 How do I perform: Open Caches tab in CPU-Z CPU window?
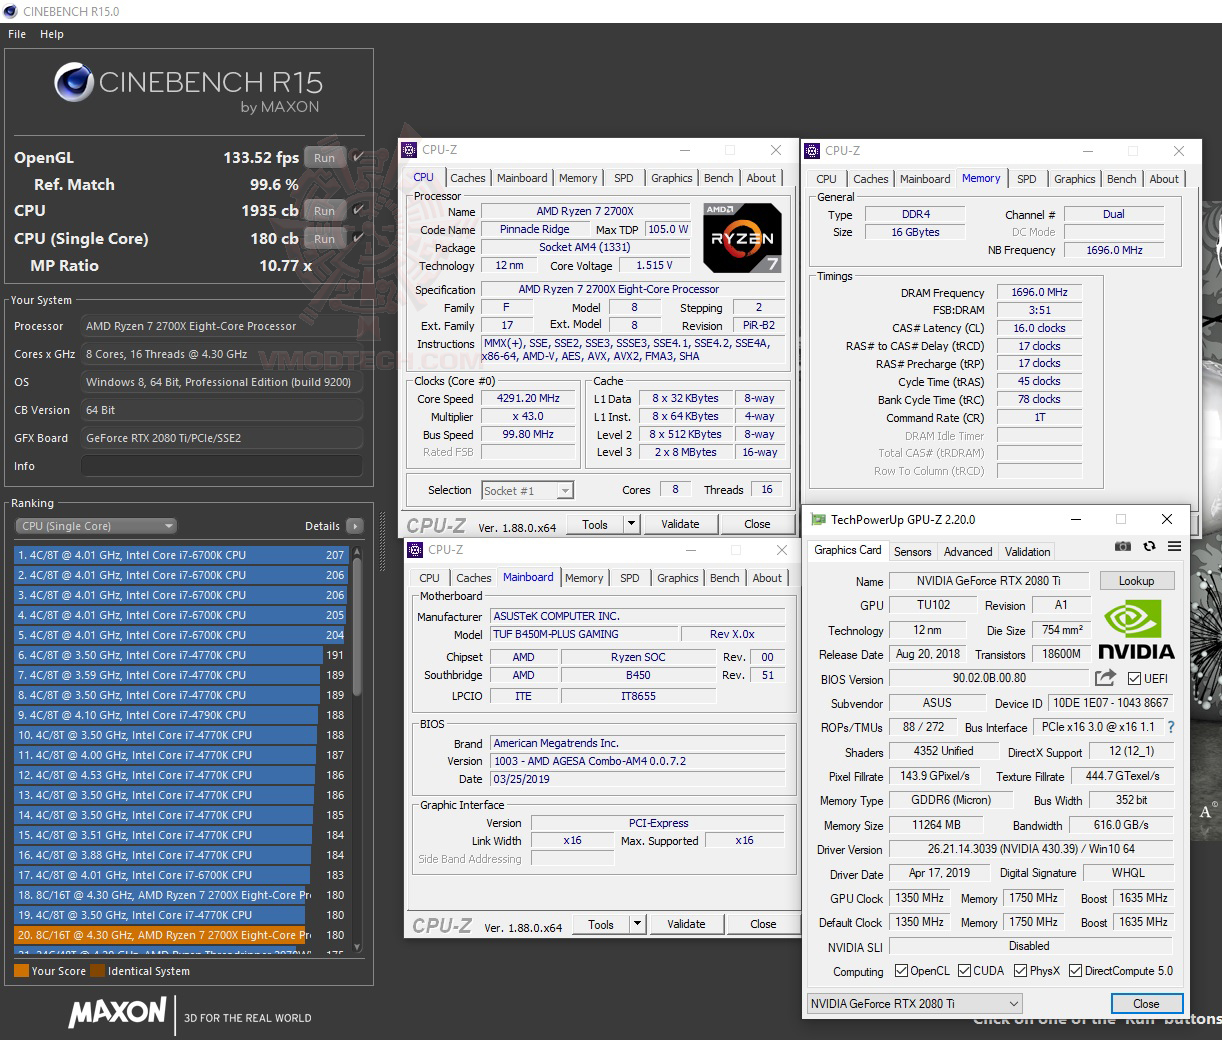pyautogui.click(x=467, y=178)
